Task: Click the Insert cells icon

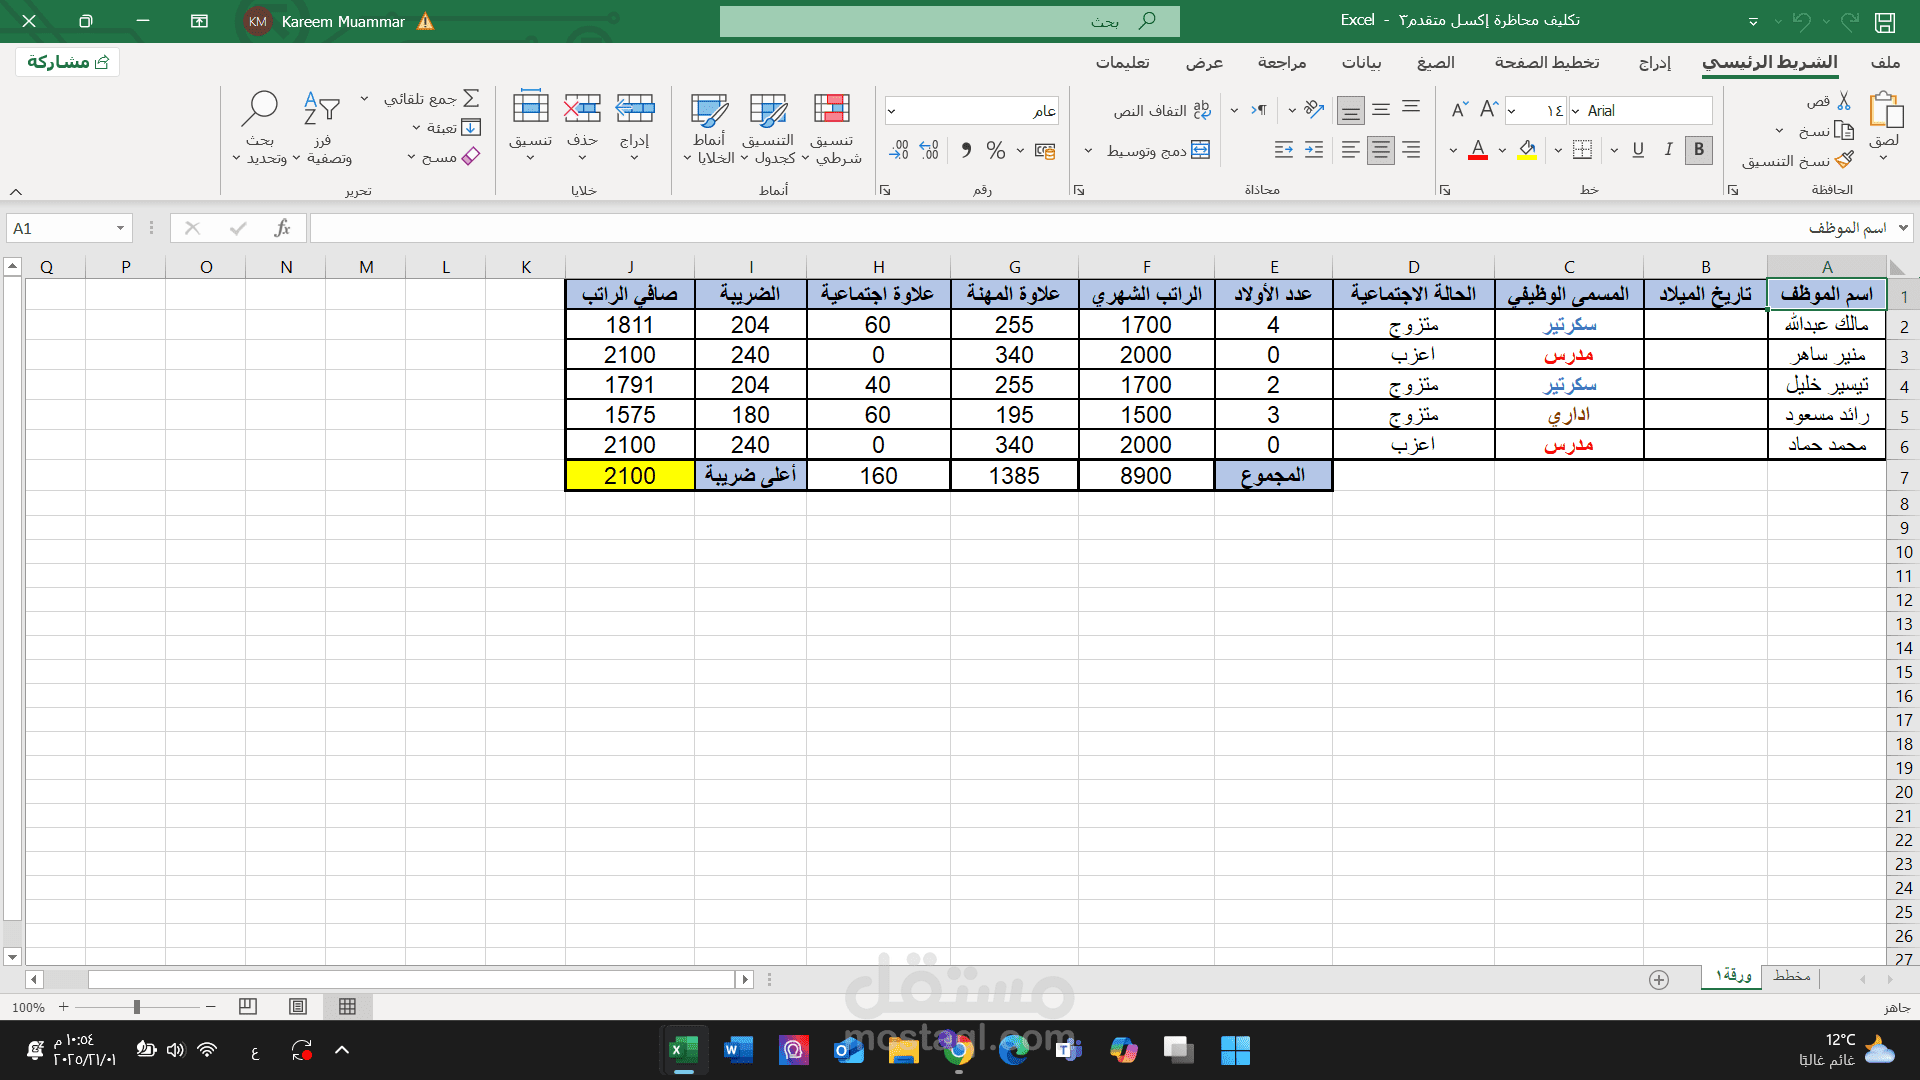Action: point(634,110)
